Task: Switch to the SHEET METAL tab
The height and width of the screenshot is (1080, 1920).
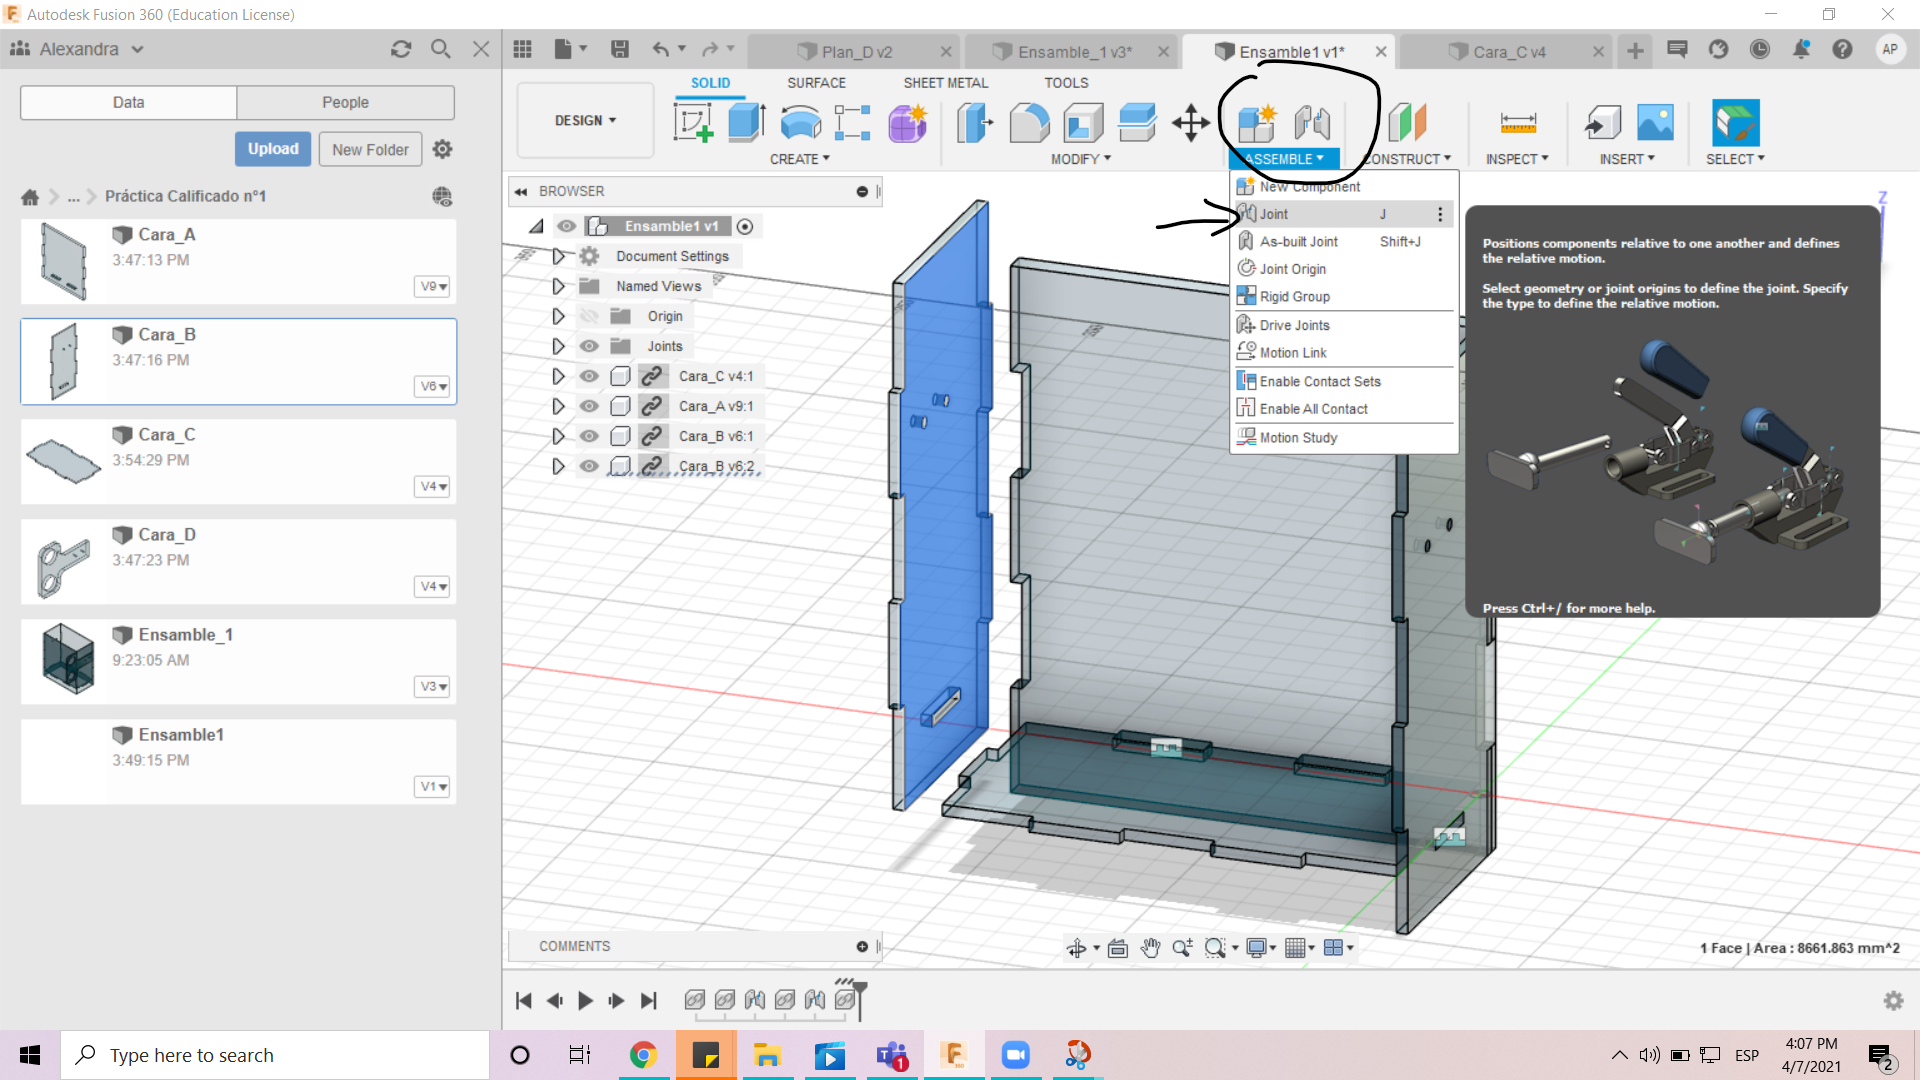Action: pyautogui.click(x=945, y=83)
